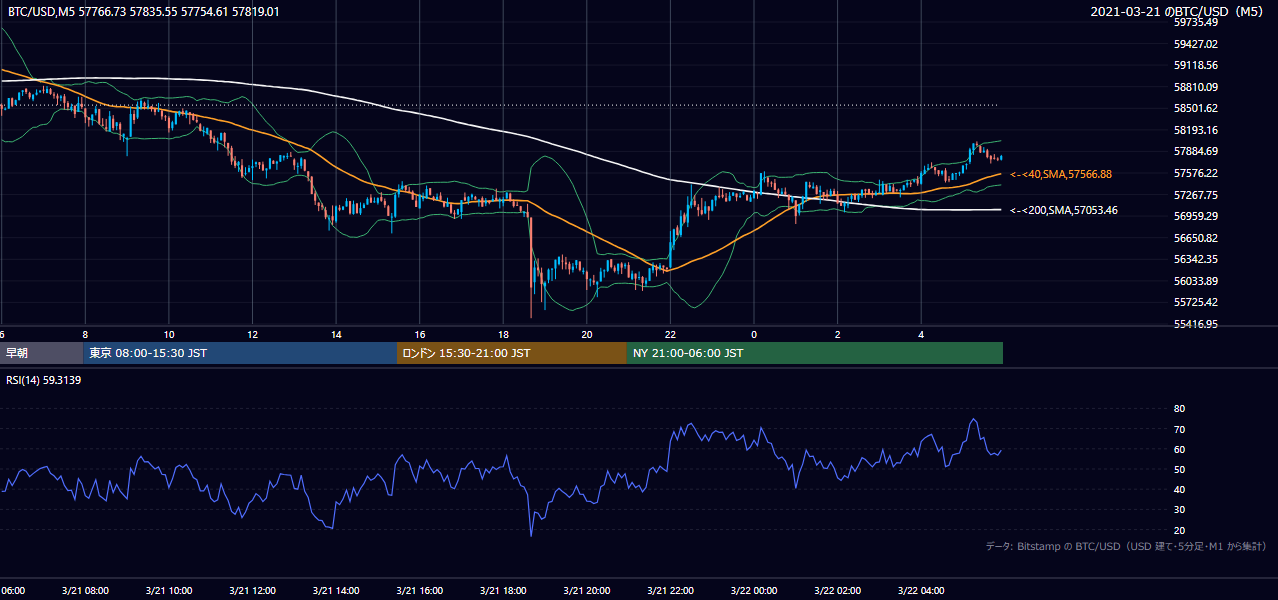This screenshot has height=600, width=1278.
Task: Click hour 4 on price chart time axis
Action: click(921, 334)
